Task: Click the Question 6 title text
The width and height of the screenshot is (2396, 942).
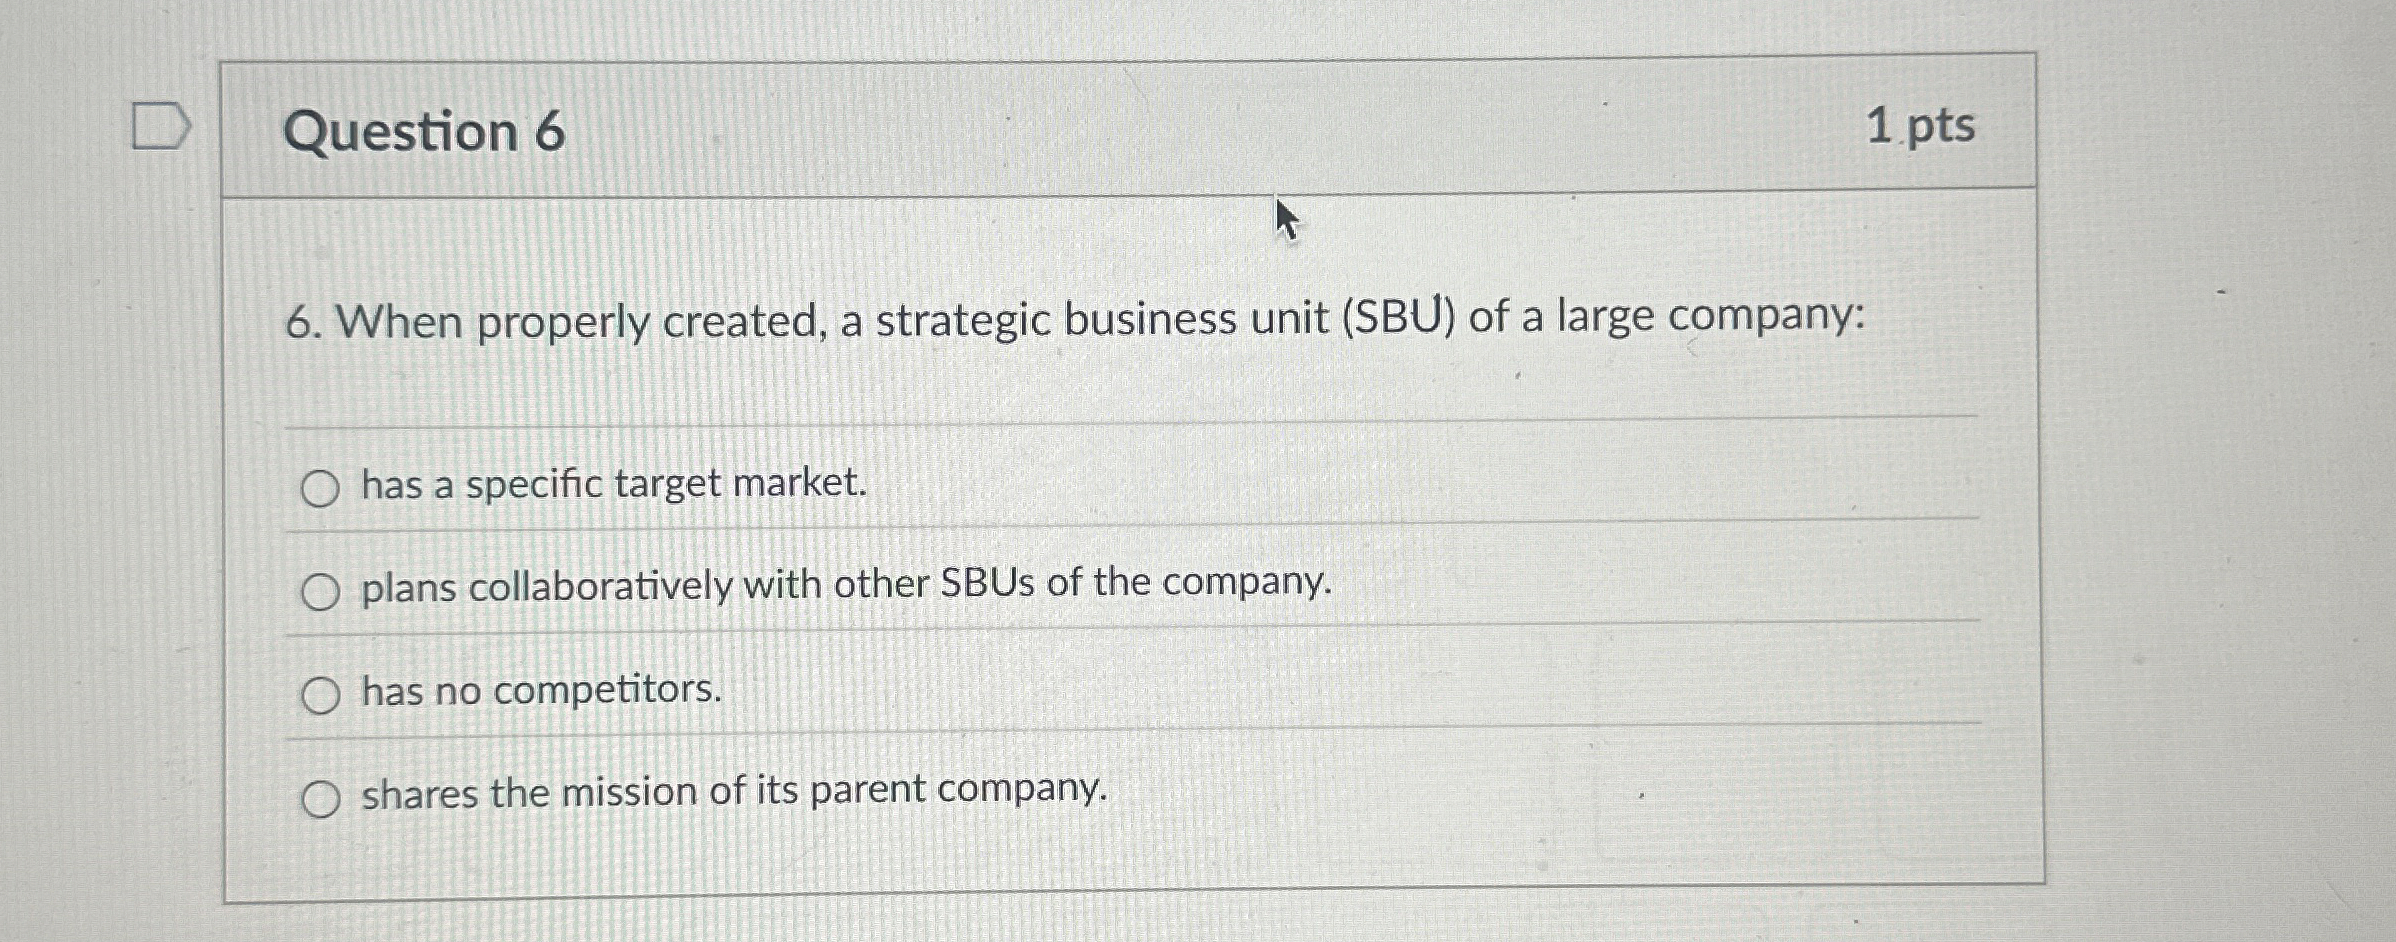Action: point(420,128)
